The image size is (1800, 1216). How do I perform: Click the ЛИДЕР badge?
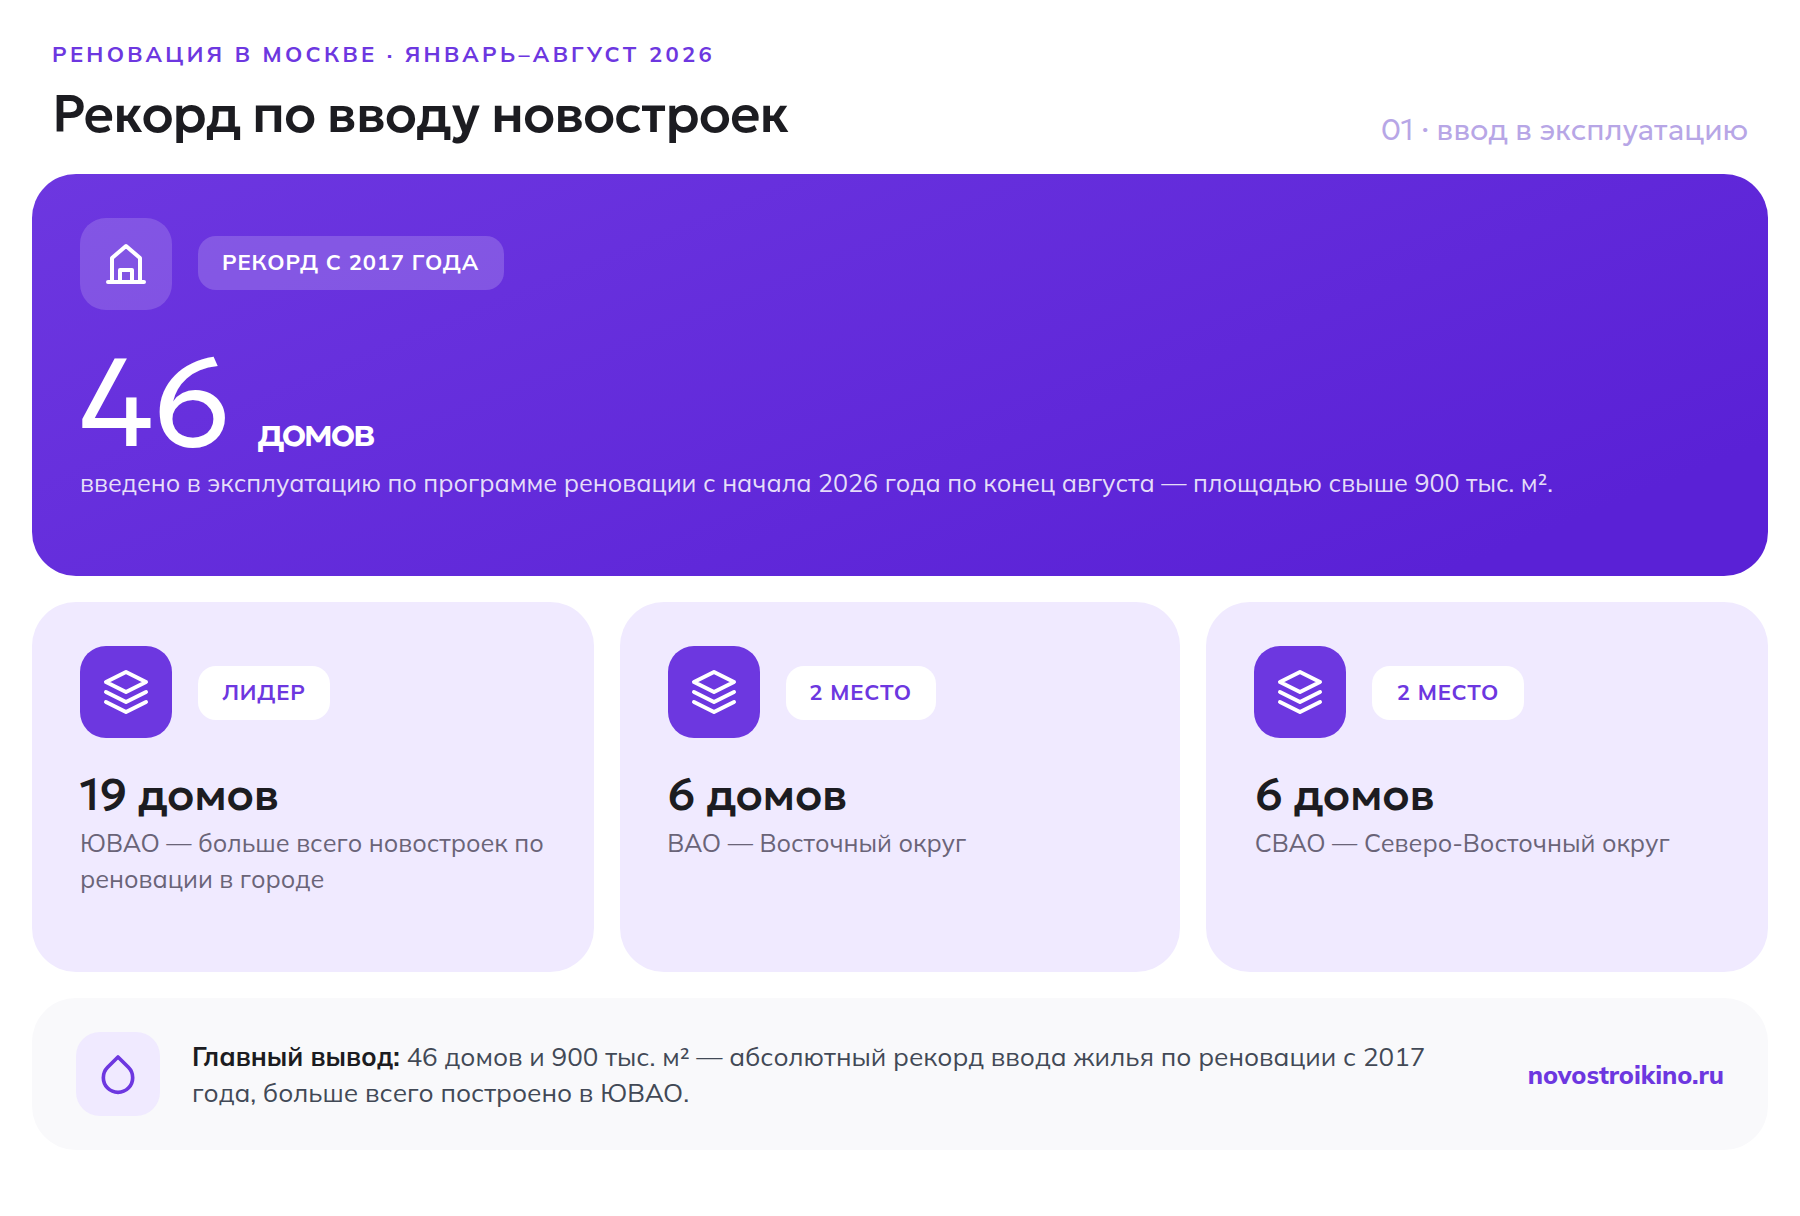264,693
